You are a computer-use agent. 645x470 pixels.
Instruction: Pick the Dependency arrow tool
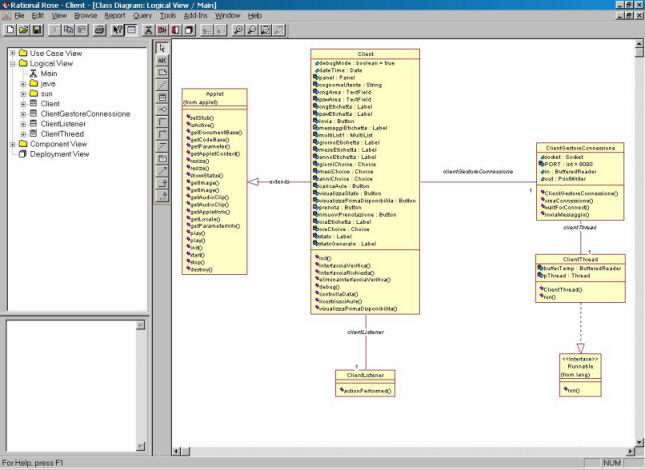point(162,171)
